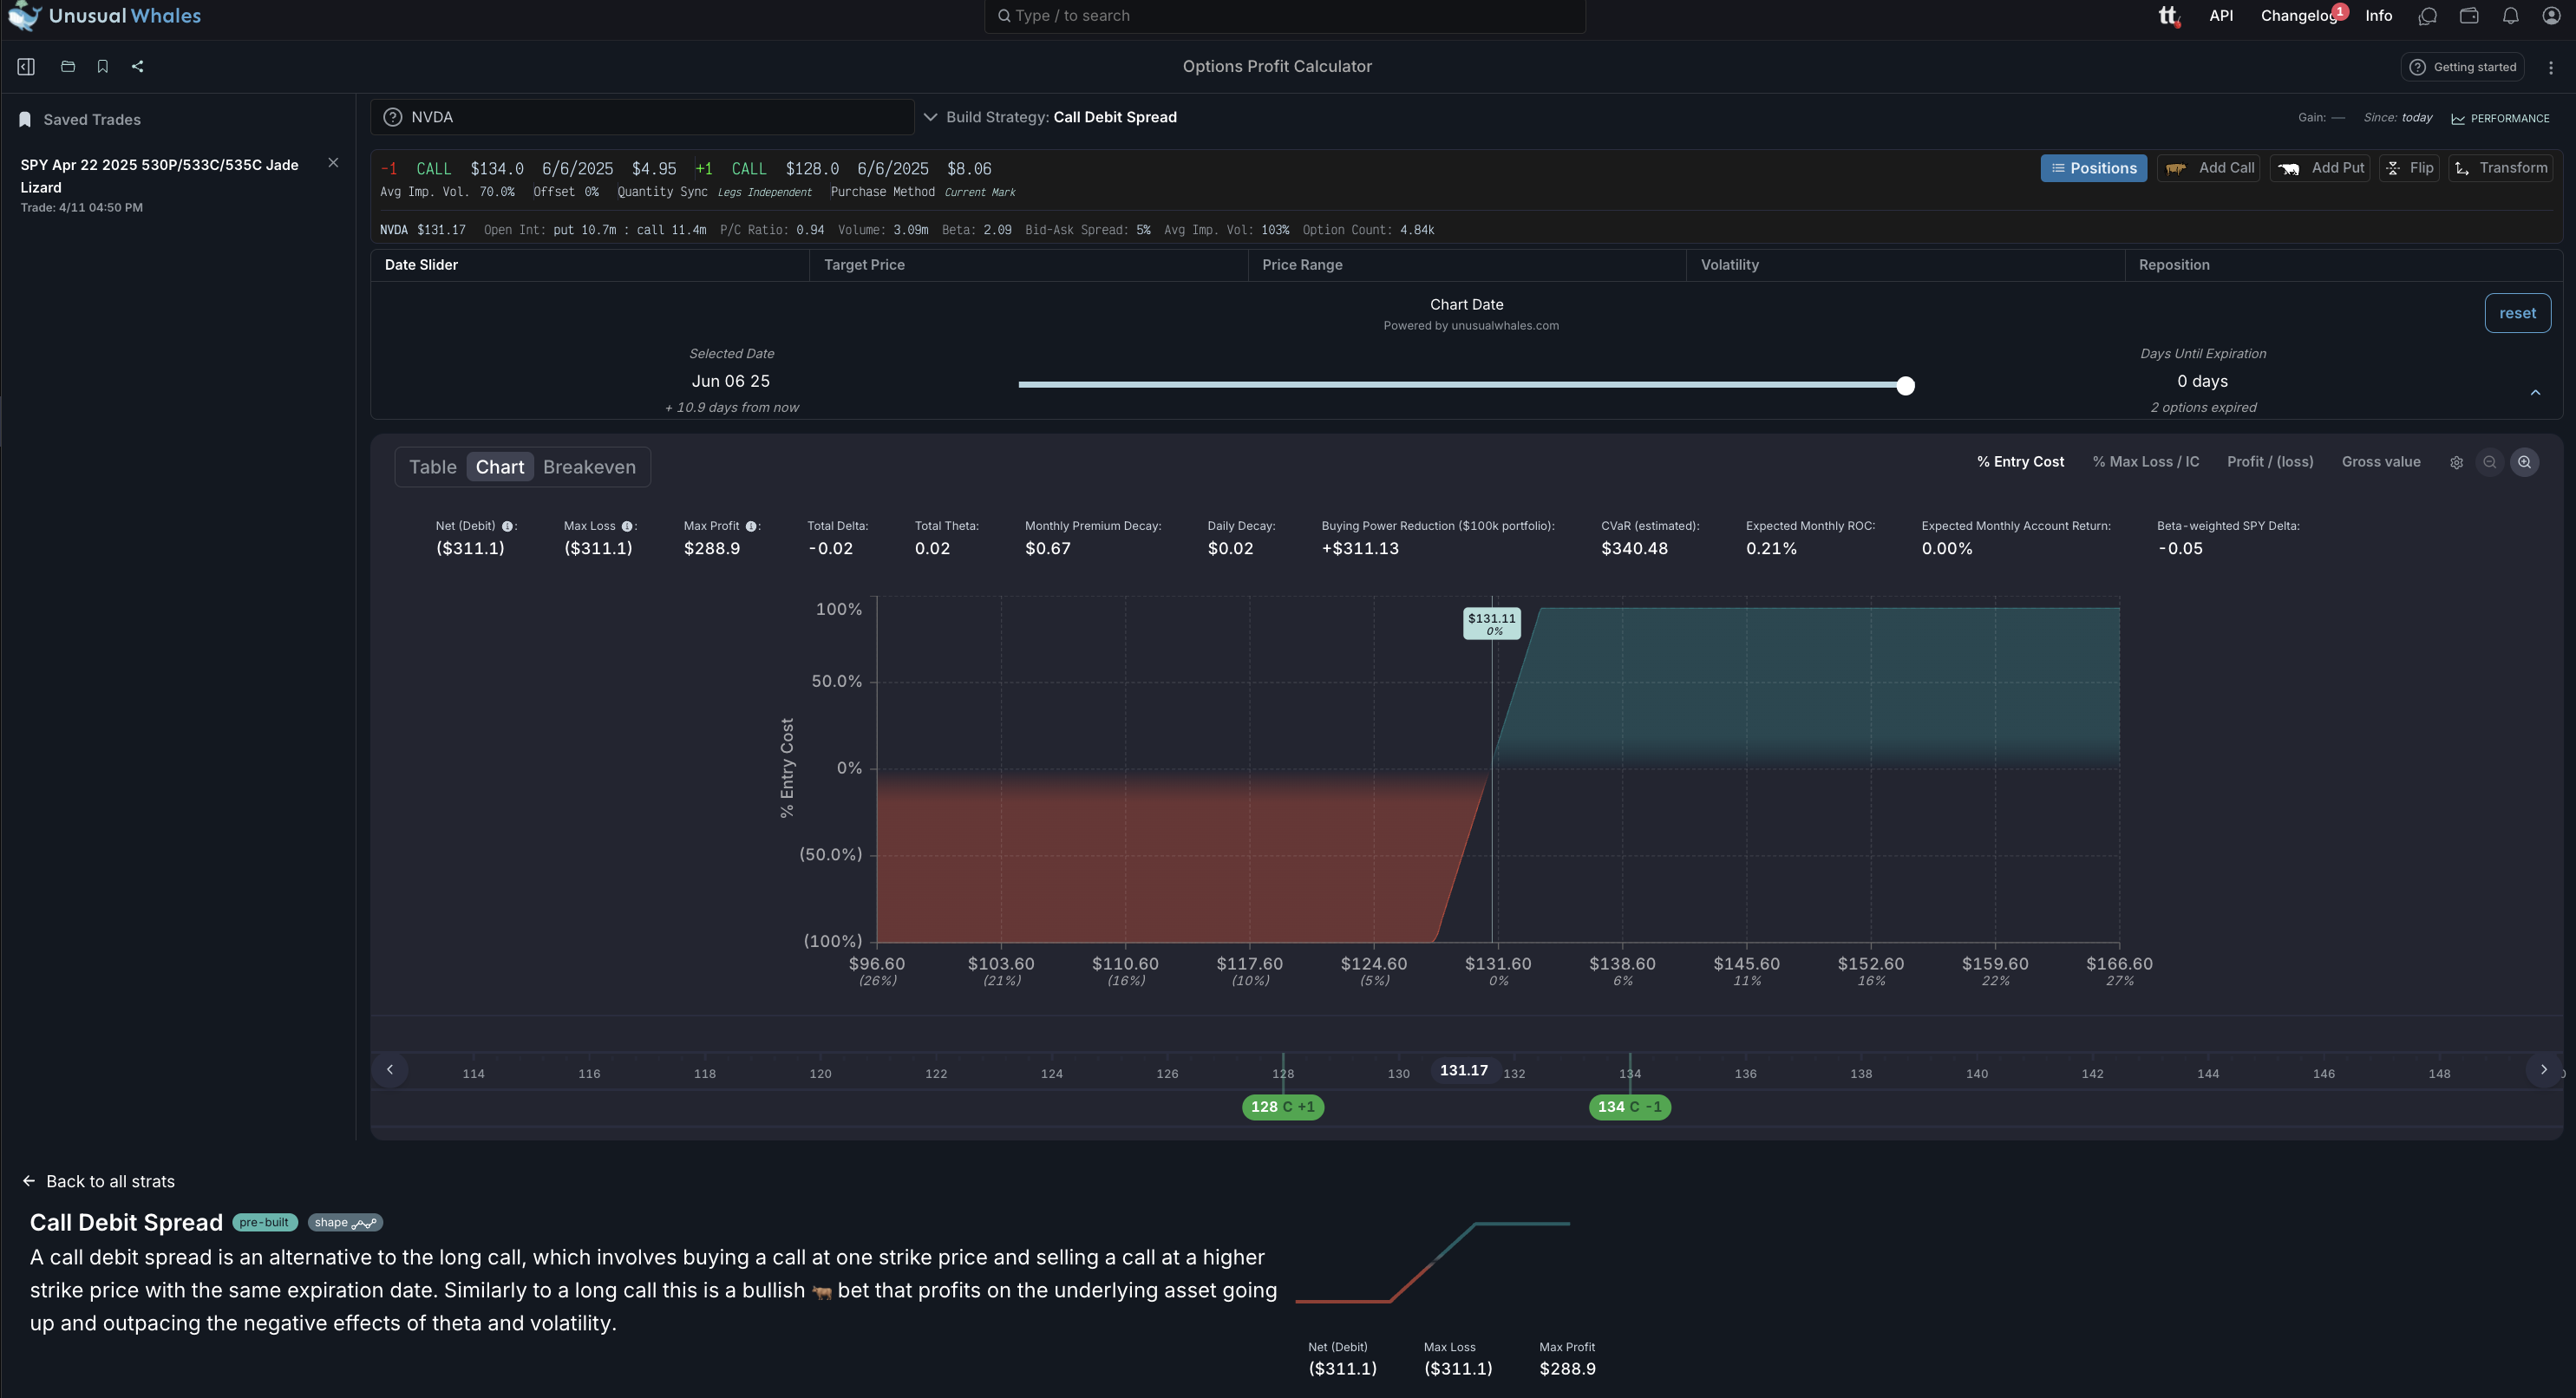2576x1398 pixels.
Task: Click the zoom in magnifier icon
Action: [x=2525, y=463]
